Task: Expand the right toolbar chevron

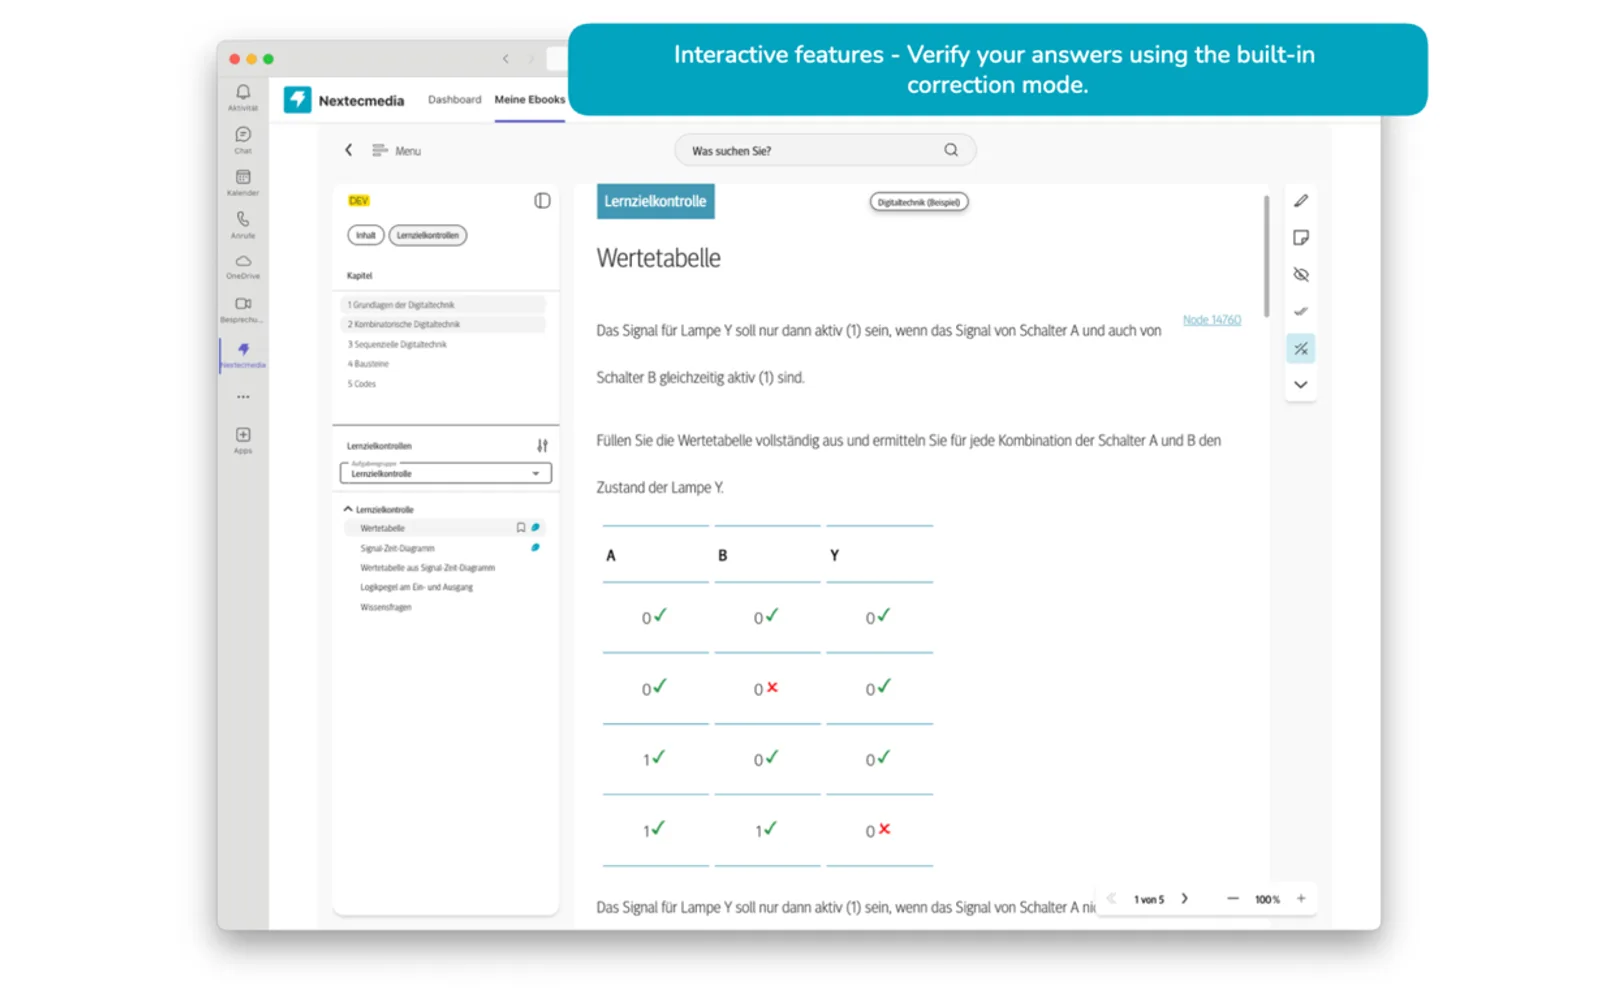Action: [x=1300, y=385]
